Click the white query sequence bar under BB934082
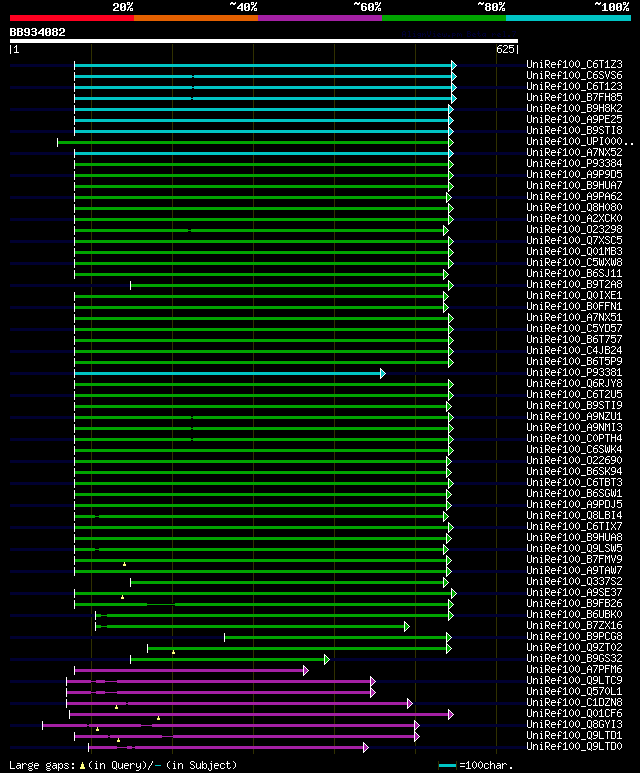Viewport: 640px width, 773px height. click(x=264, y=41)
